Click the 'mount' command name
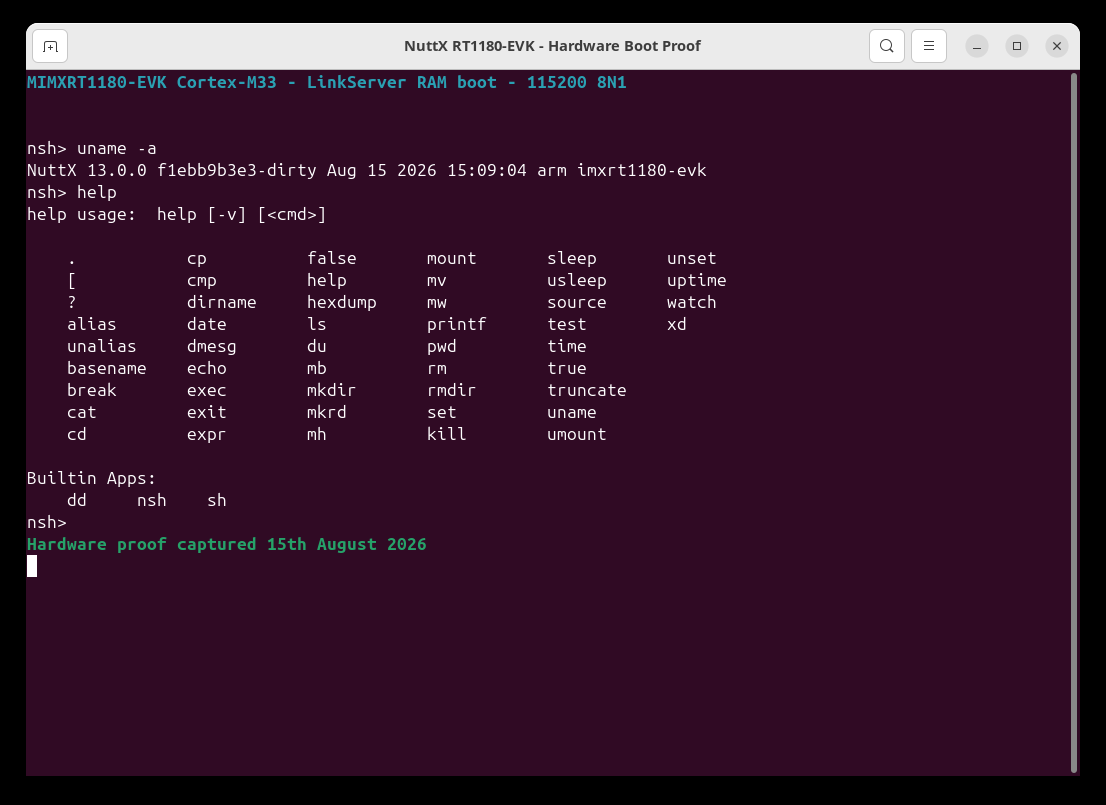This screenshot has height=805, width=1106. click(x=451, y=258)
